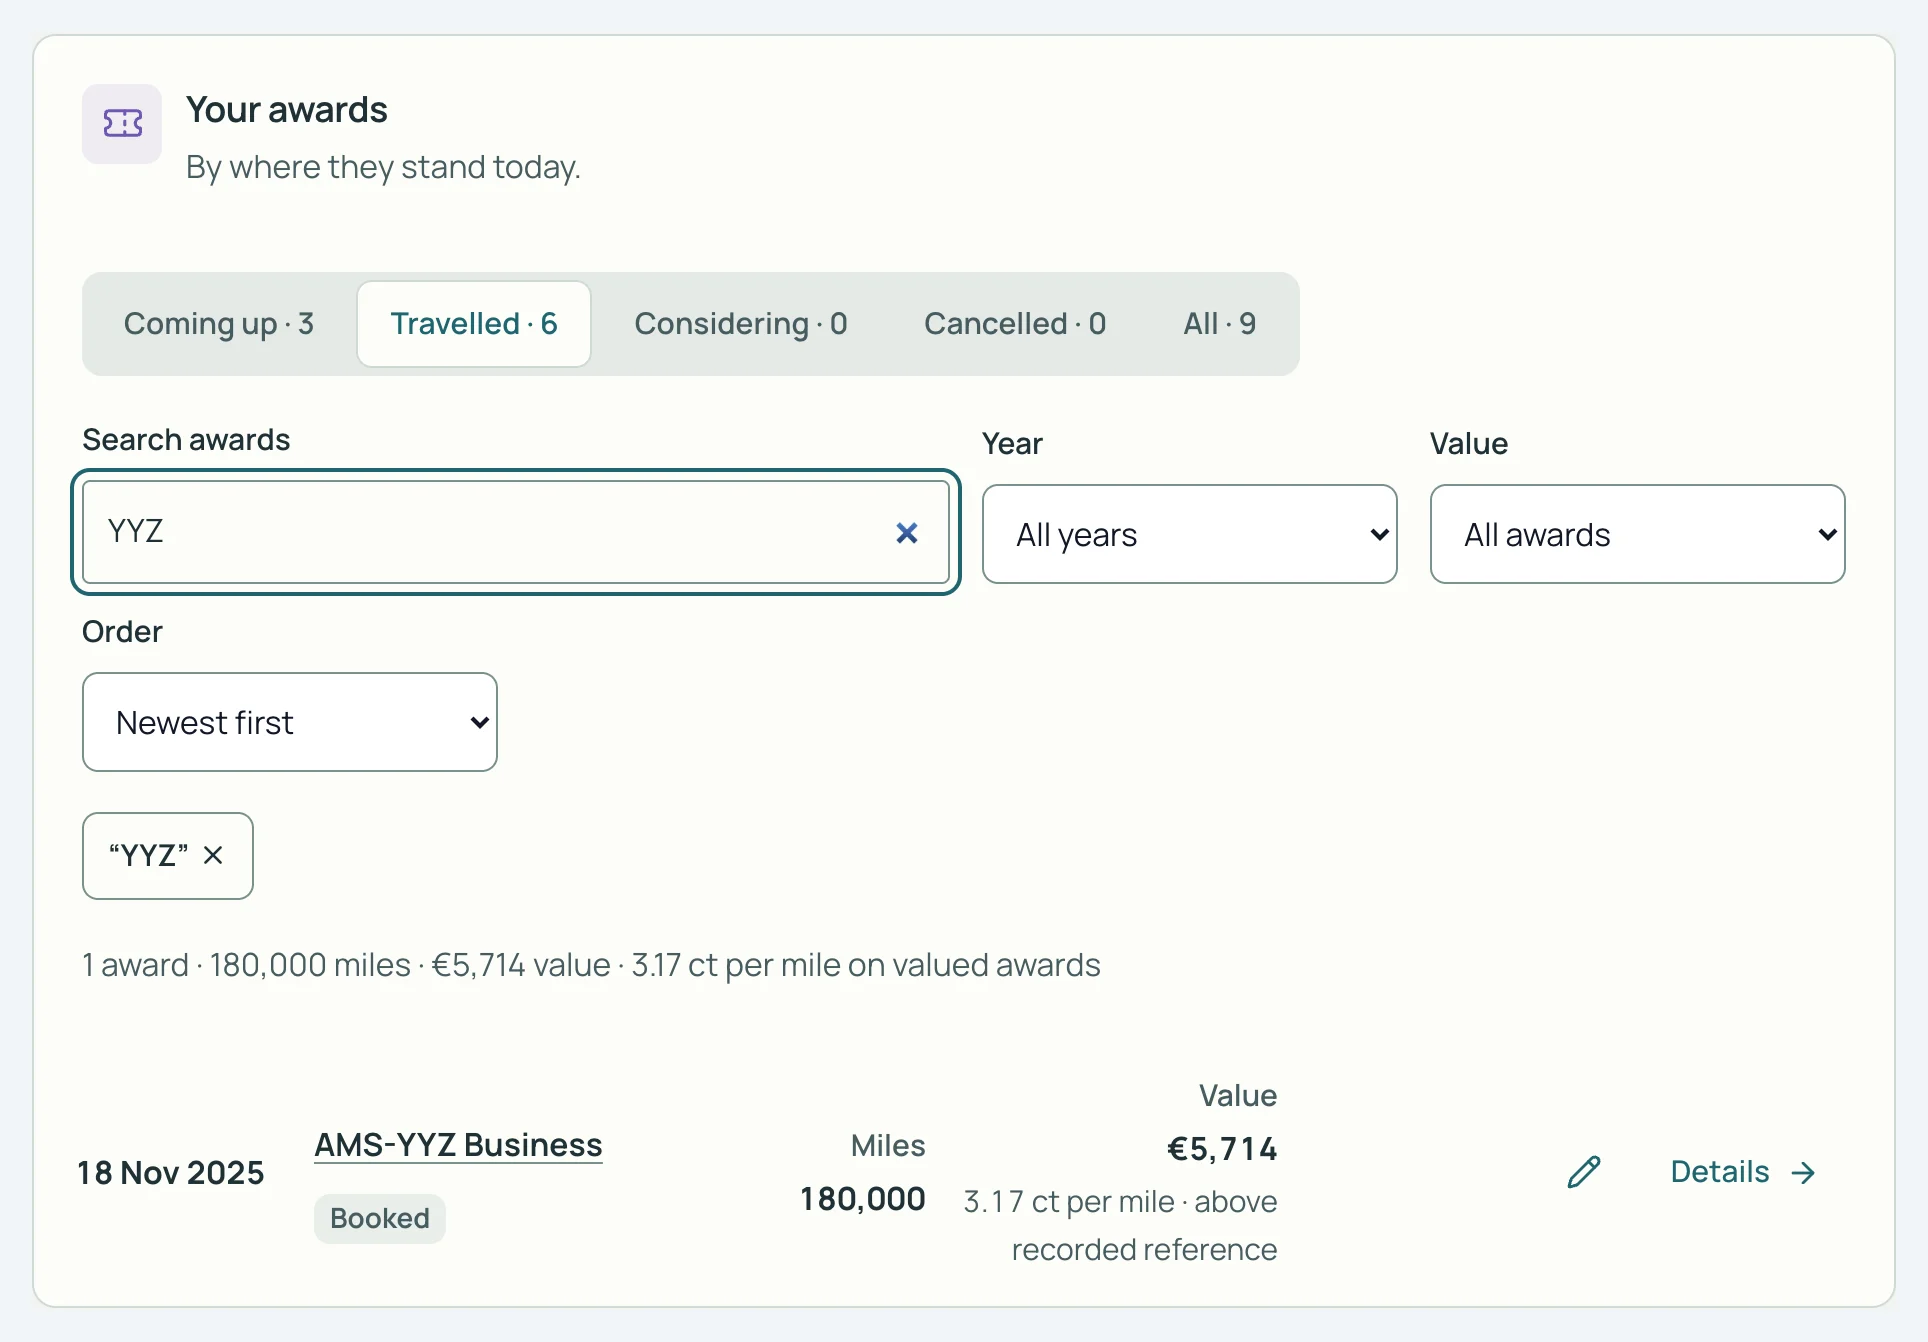Click the ticket icon beside Your awards
The width and height of the screenshot is (1928, 1342).
(x=122, y=124)
